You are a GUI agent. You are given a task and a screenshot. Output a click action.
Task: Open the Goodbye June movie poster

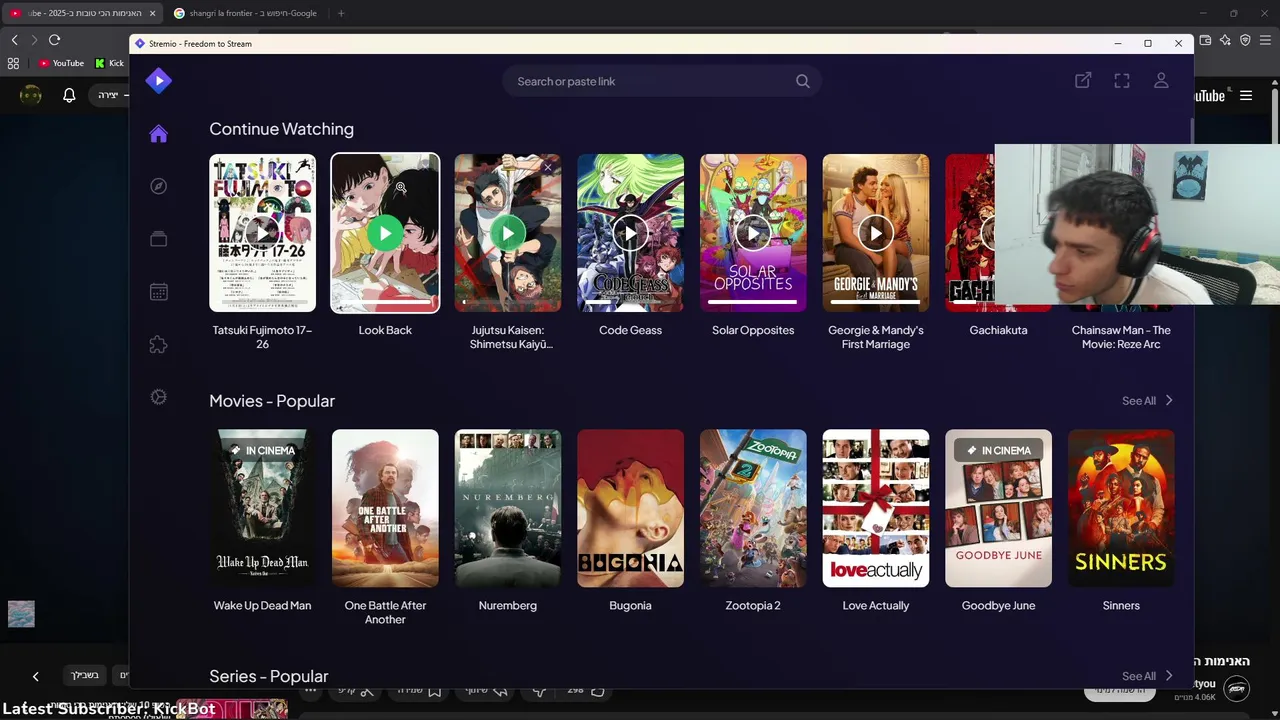pos(998,508)
